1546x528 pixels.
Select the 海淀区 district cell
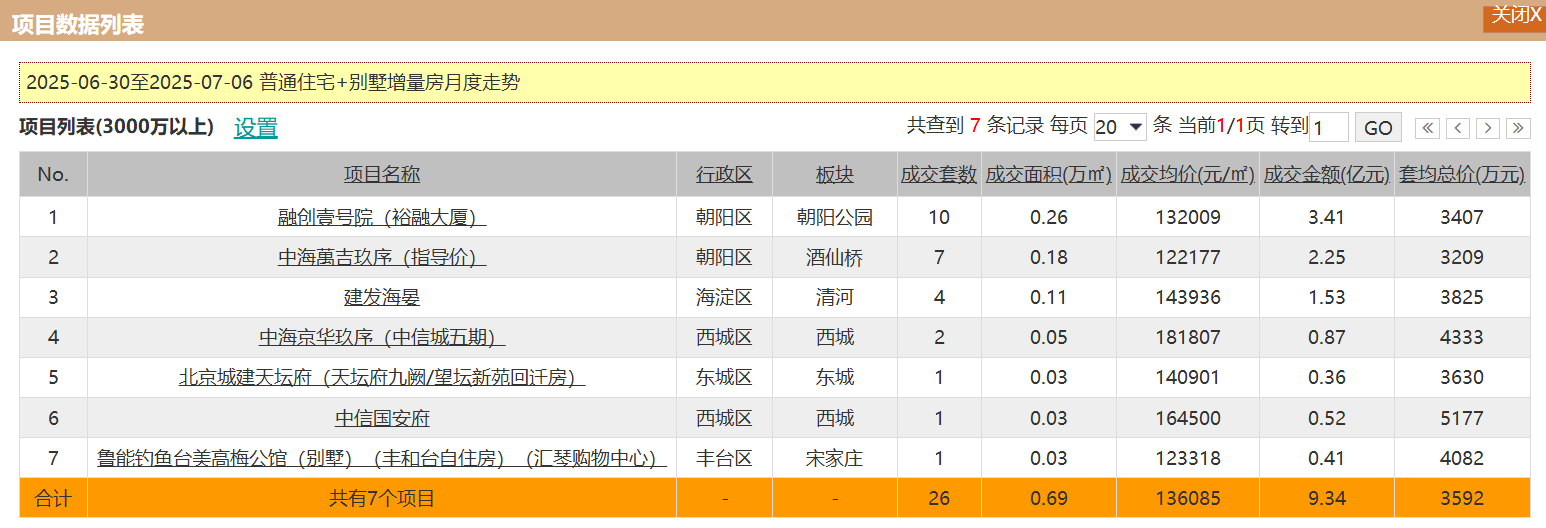click(724, 297)
